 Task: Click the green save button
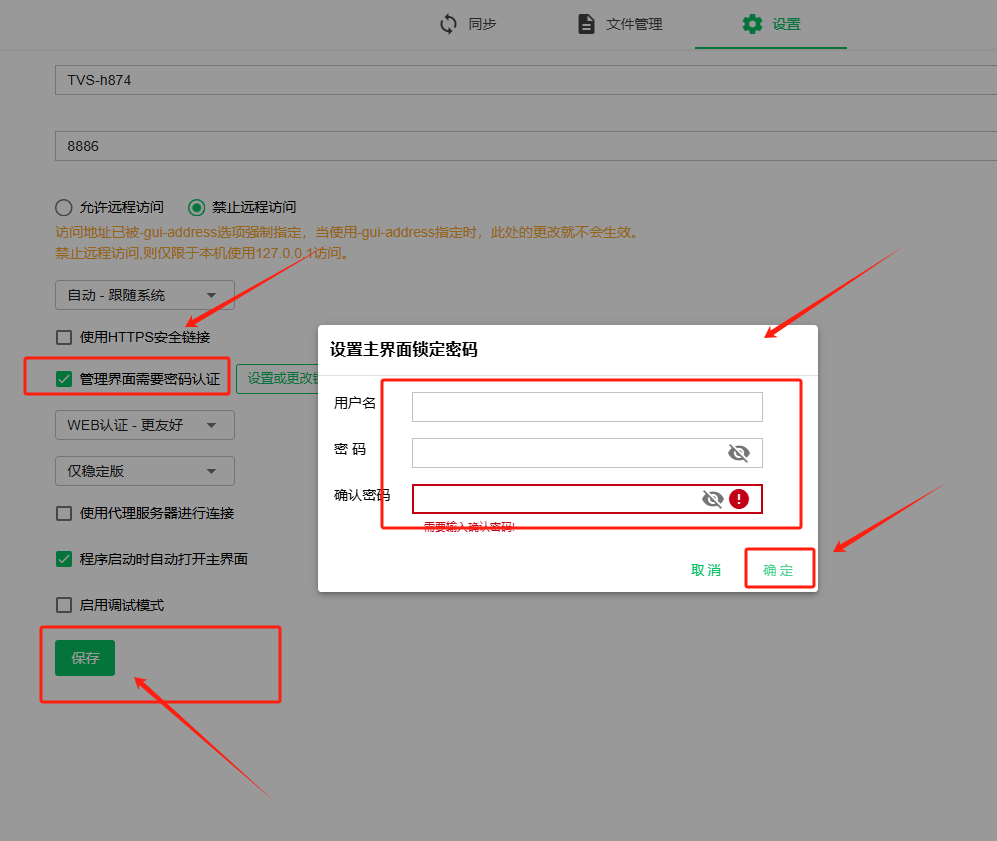click(85, 658)
